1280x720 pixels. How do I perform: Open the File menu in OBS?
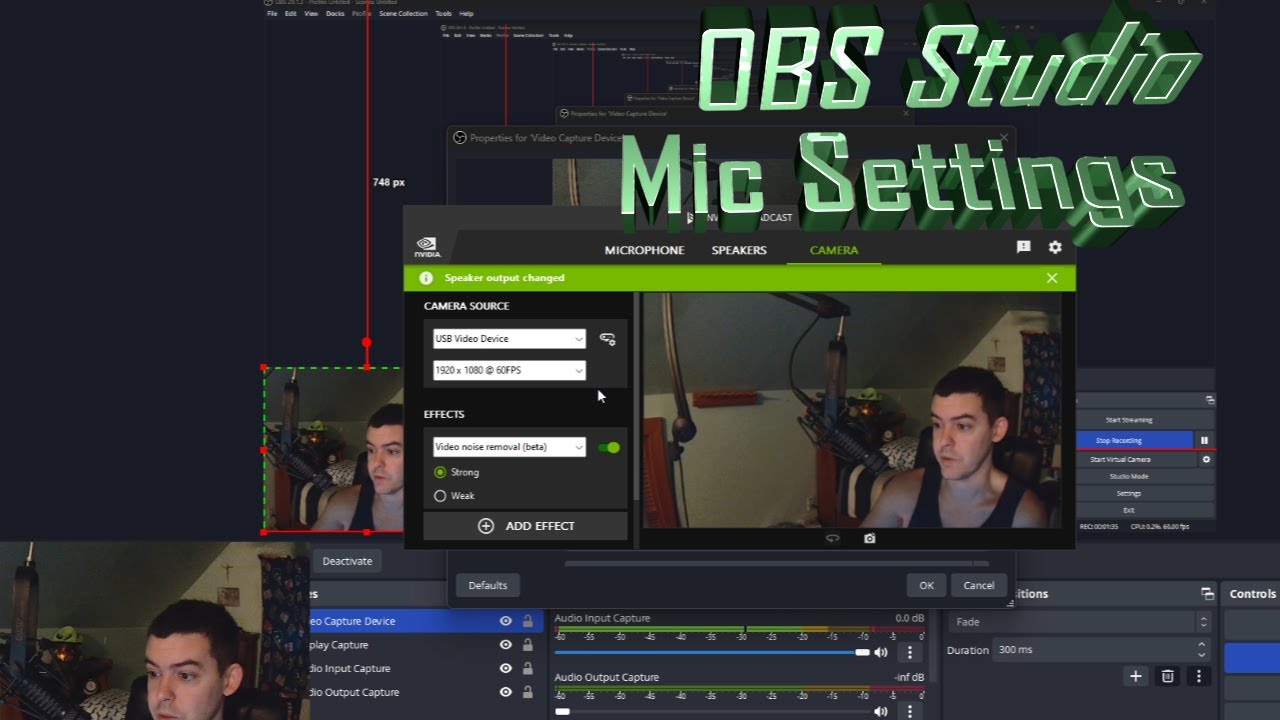272,14
